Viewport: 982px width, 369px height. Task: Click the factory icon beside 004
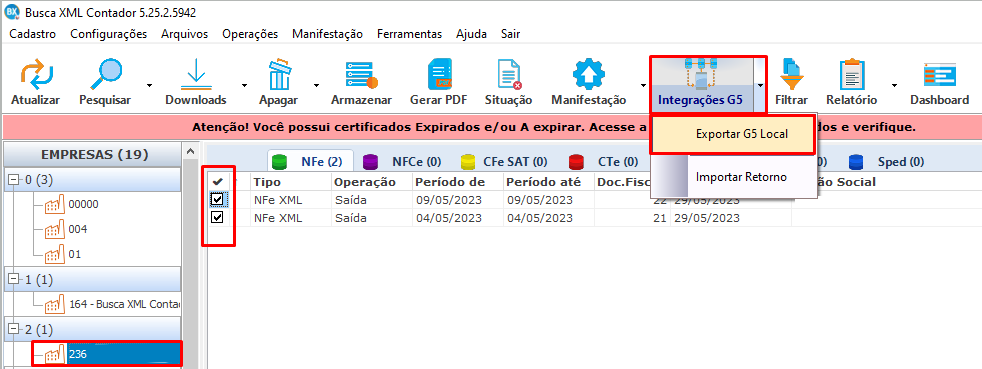click(55, 229)
